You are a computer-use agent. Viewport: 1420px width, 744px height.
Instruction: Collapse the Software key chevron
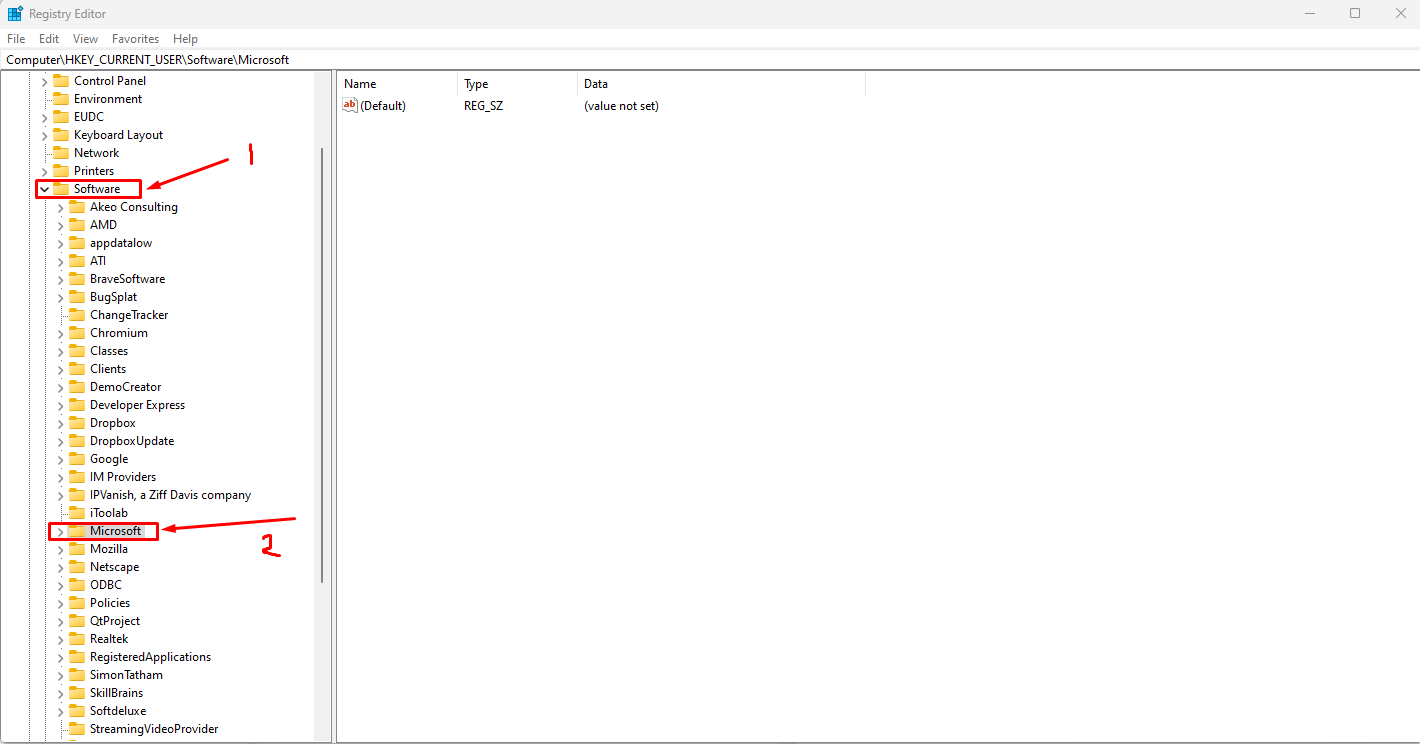tap(44, 189)
